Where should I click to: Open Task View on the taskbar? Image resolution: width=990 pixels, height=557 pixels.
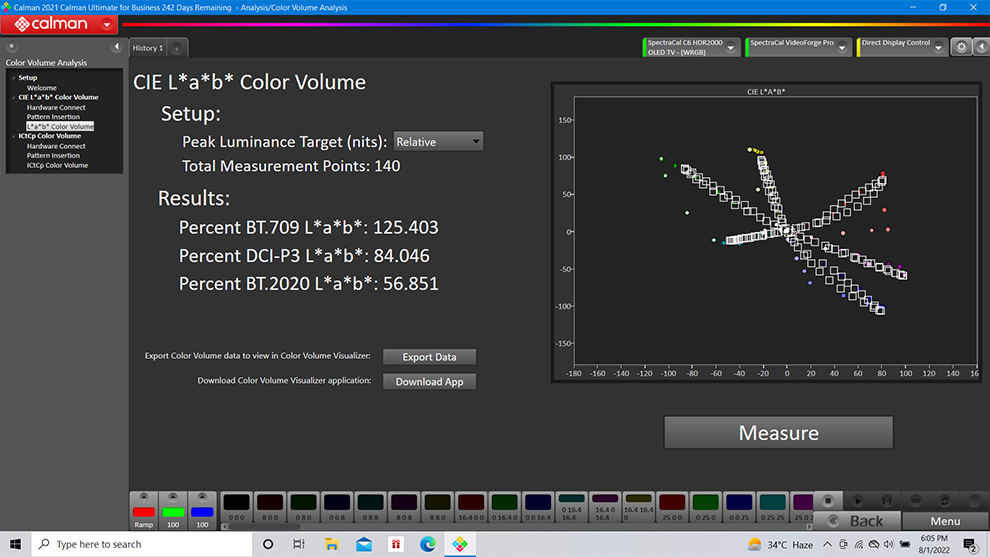299,544
